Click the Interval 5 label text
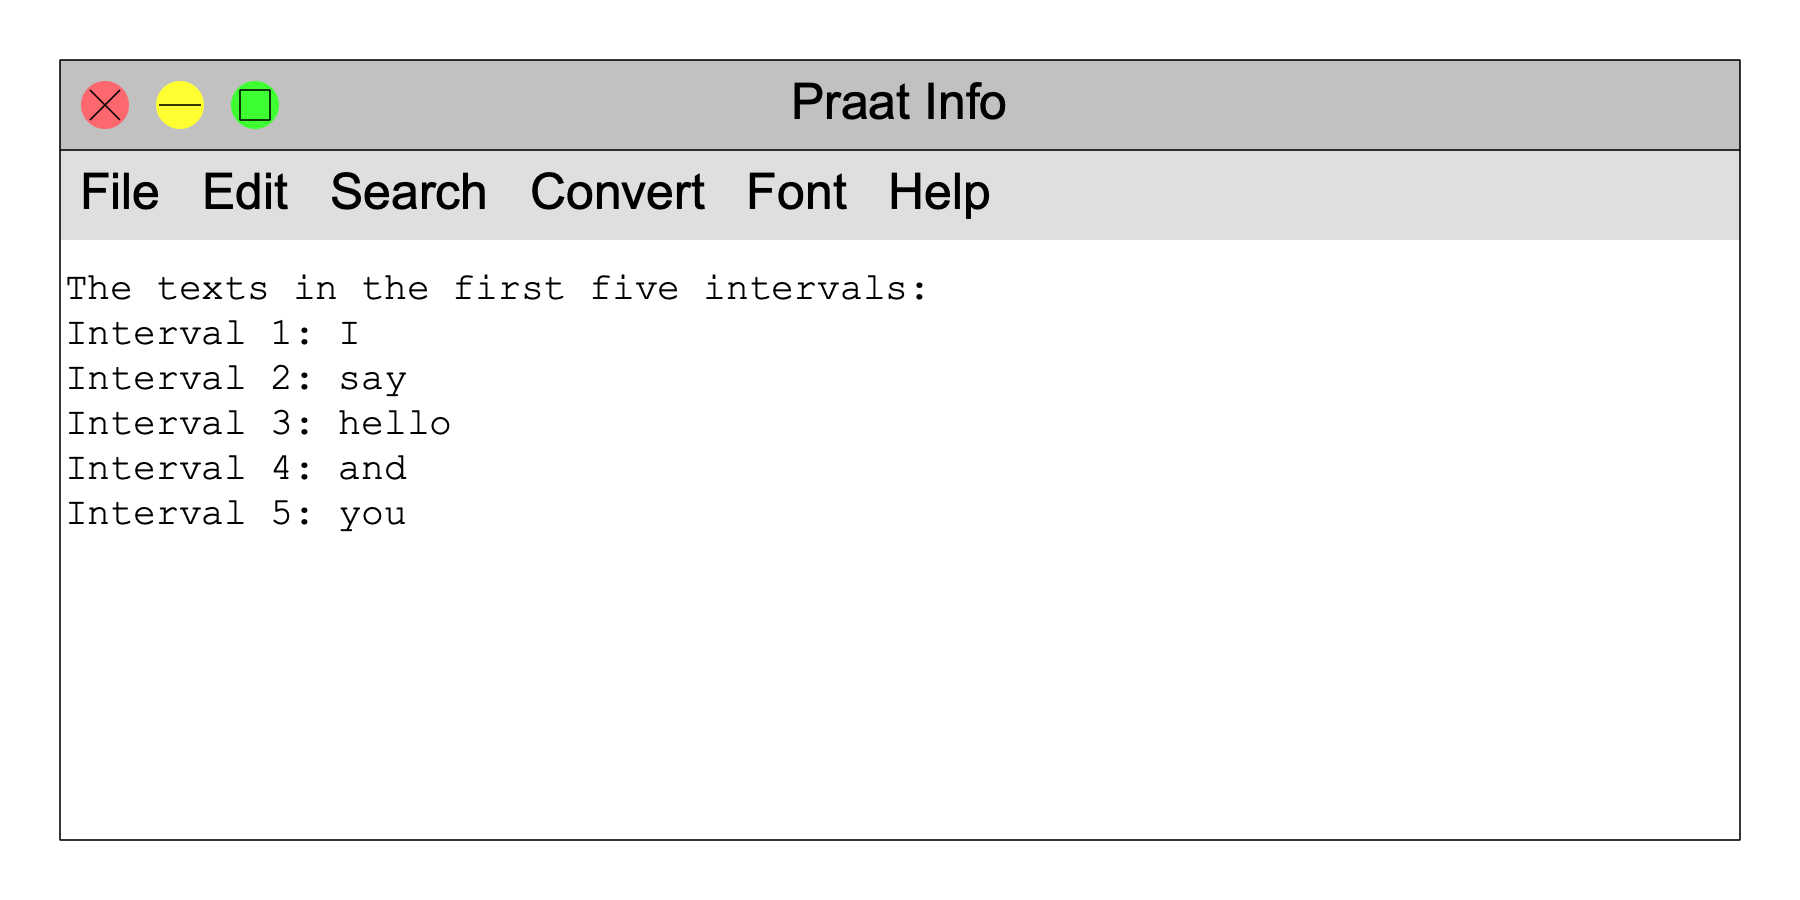Image resolution: width=1800 pixels, height=900 pixels. pyautogui.click(x=190, y=514)
